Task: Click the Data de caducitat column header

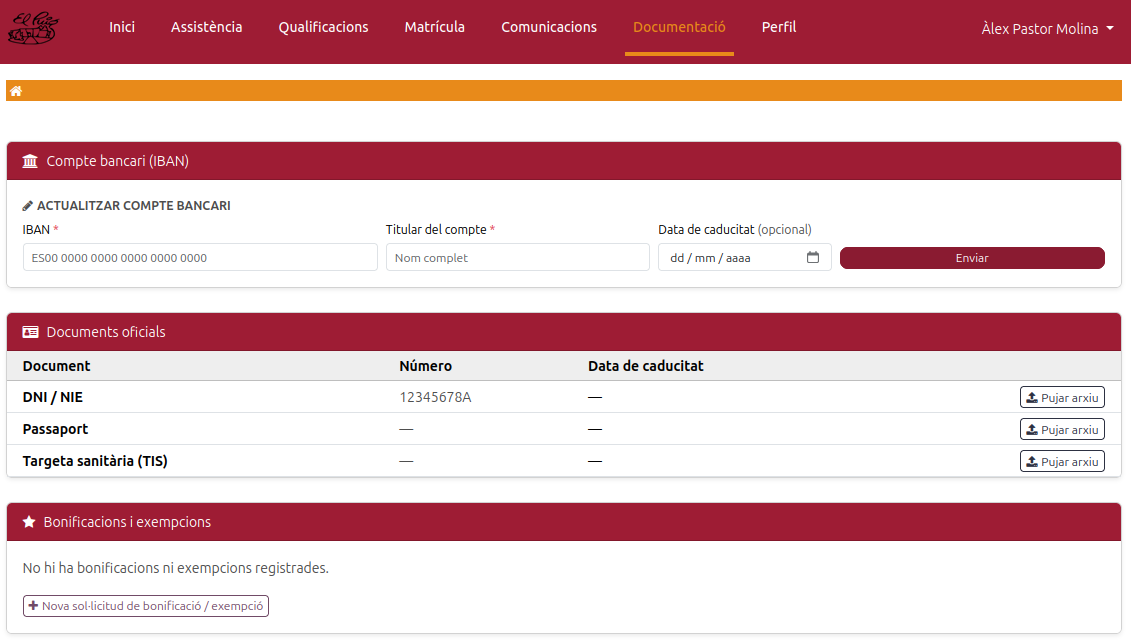Action: point(646,366)
